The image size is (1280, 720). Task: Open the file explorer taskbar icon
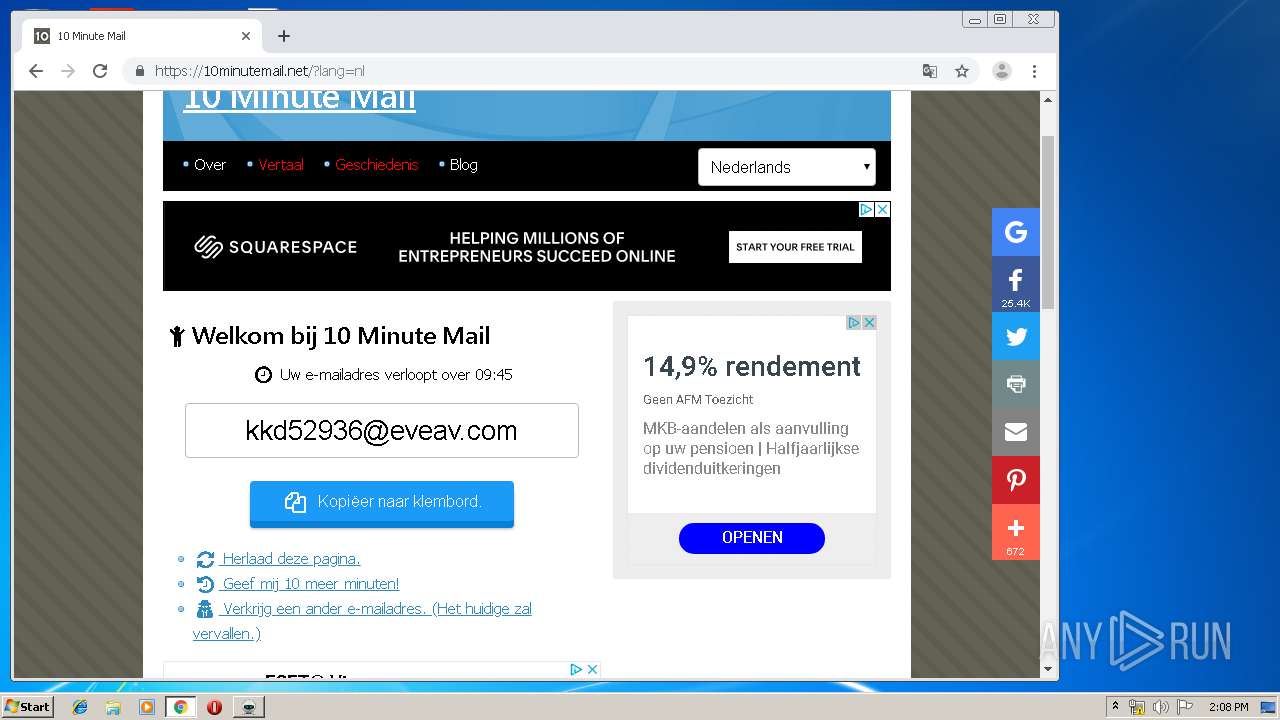click(113, 707)
